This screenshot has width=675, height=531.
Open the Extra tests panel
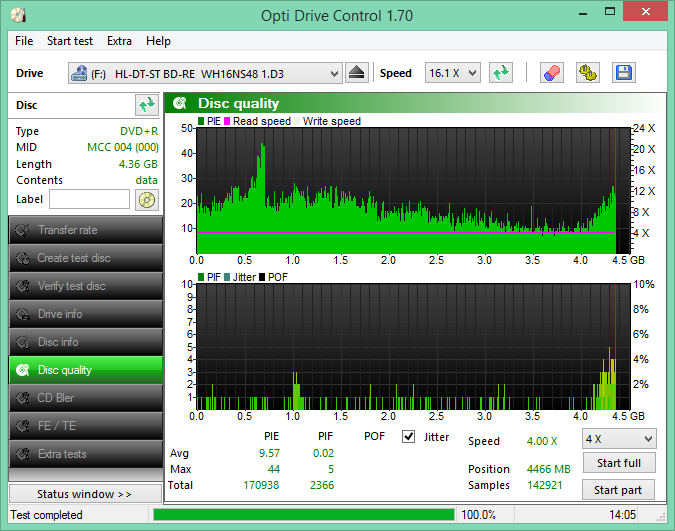click(86, 454)
